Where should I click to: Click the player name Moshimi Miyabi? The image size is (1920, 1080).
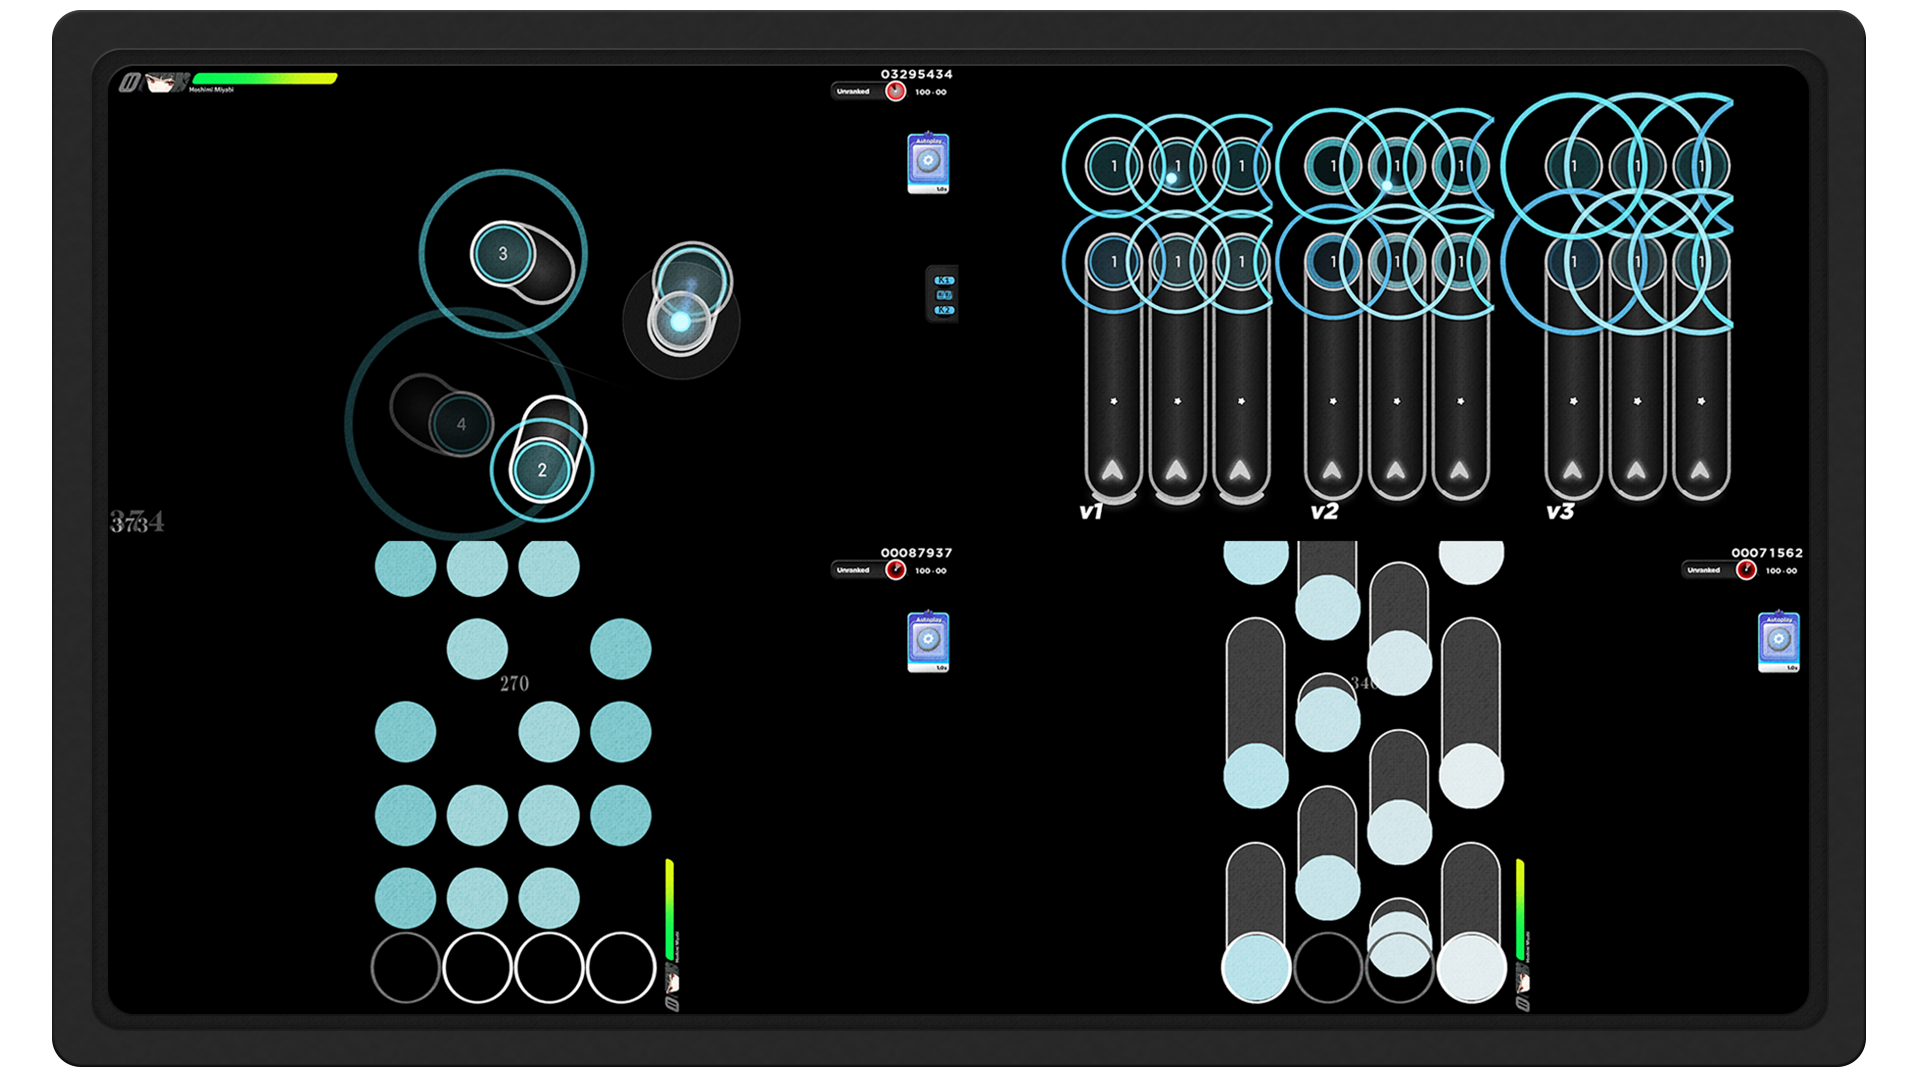[211, 90]
